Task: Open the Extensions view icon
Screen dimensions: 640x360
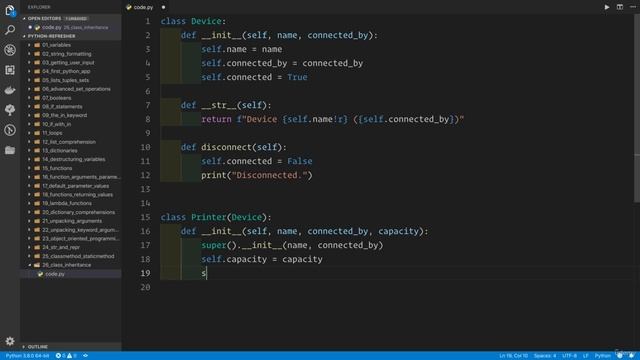Action: [10, 70]
